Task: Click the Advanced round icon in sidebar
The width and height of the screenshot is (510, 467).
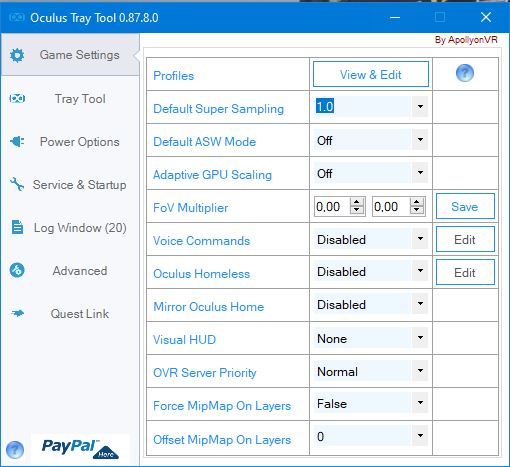Action: coord(17,270)
